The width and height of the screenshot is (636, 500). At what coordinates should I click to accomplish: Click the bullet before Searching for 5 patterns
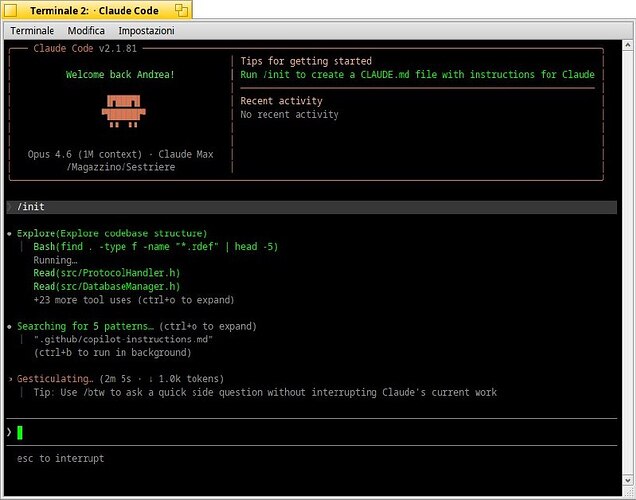pos(10,326)
